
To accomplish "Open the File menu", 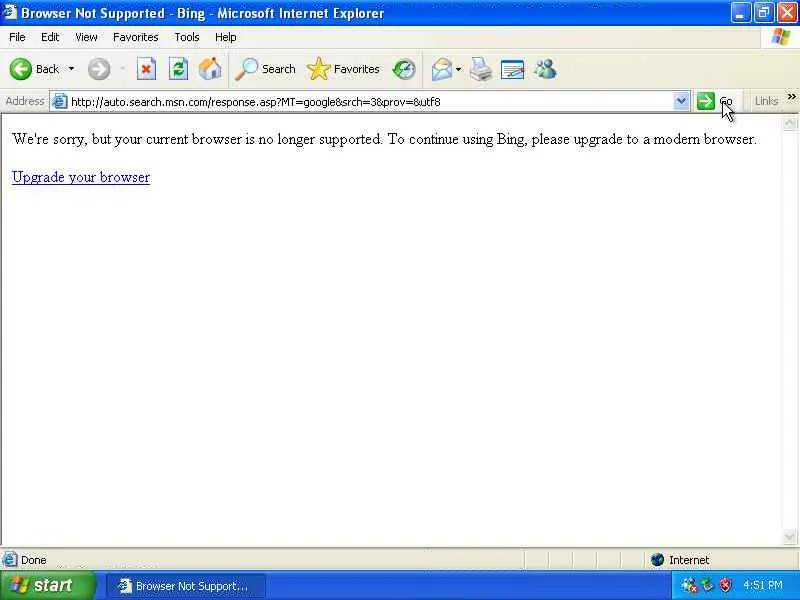I will click(x=17, y=37).
